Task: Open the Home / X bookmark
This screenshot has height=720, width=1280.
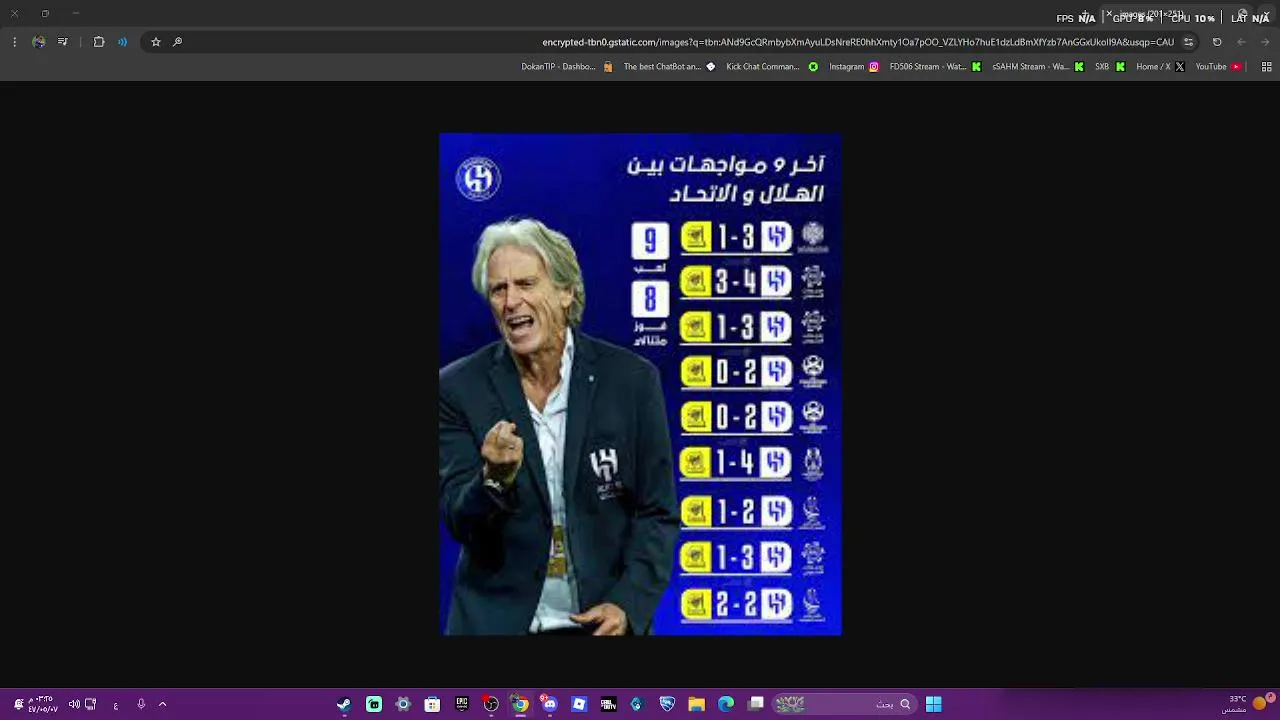Action: point(1160,67)
